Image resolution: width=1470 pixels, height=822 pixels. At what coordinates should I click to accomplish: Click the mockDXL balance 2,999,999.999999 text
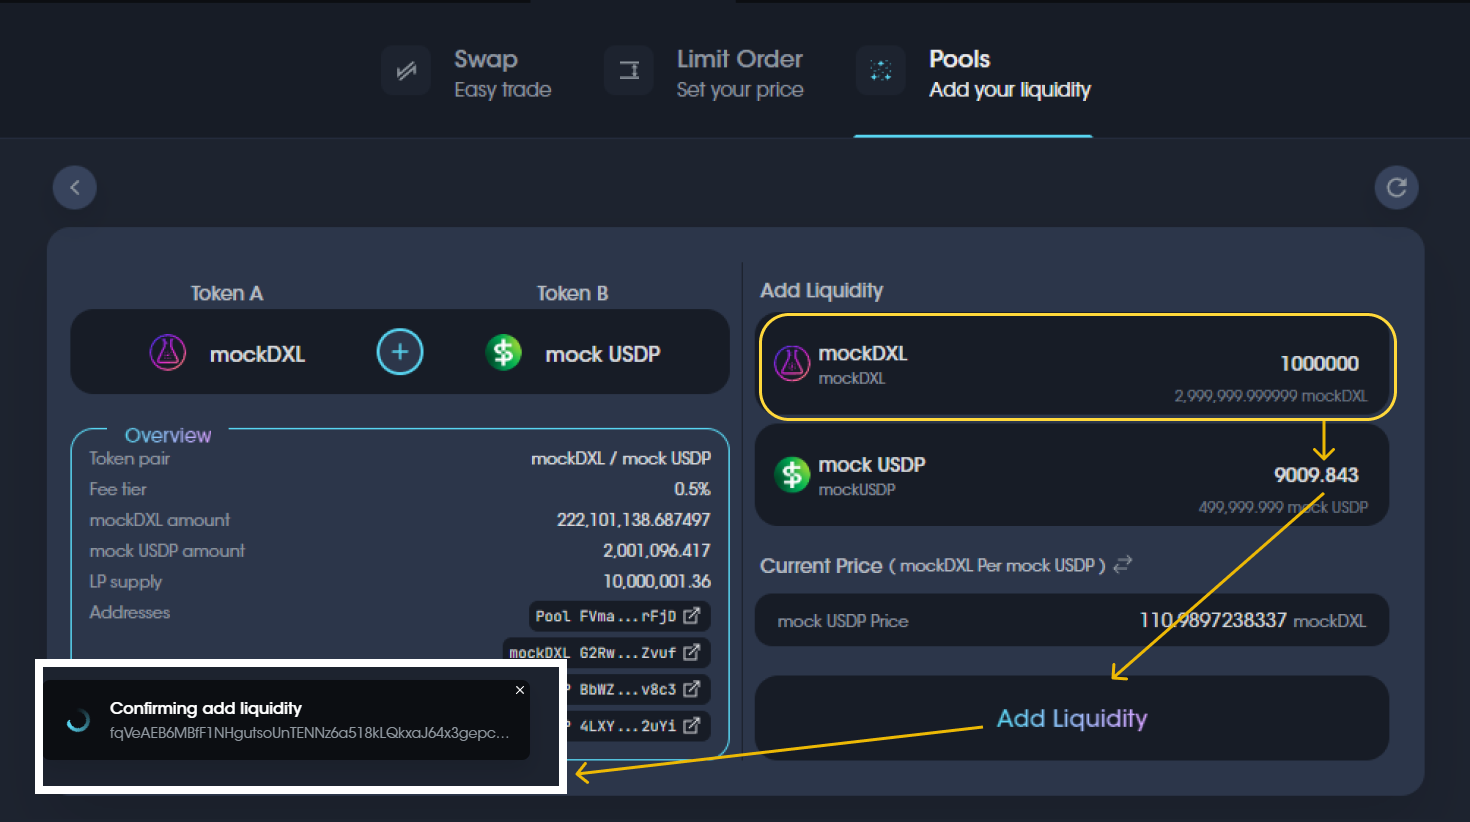(x=1270, y=396)
